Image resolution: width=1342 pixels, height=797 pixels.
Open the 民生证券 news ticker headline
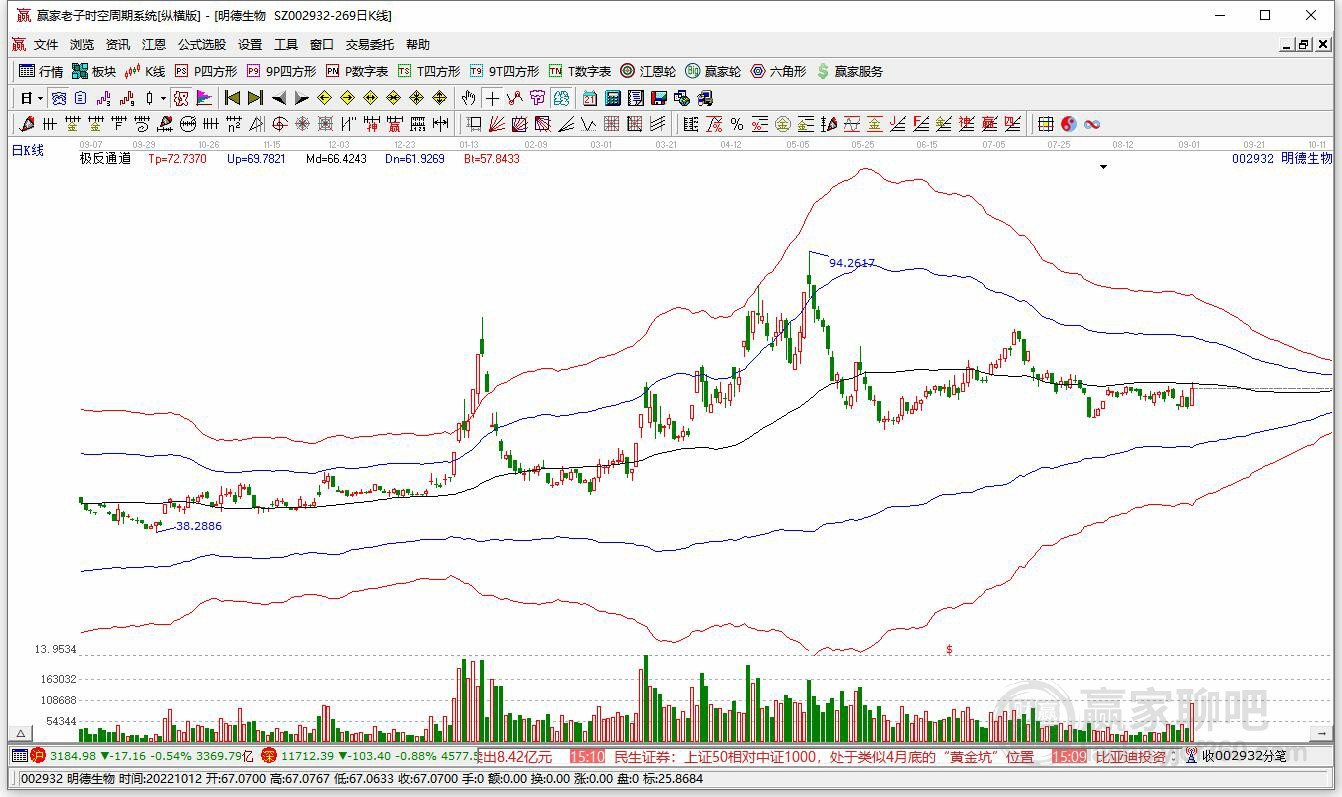point(824,757)
